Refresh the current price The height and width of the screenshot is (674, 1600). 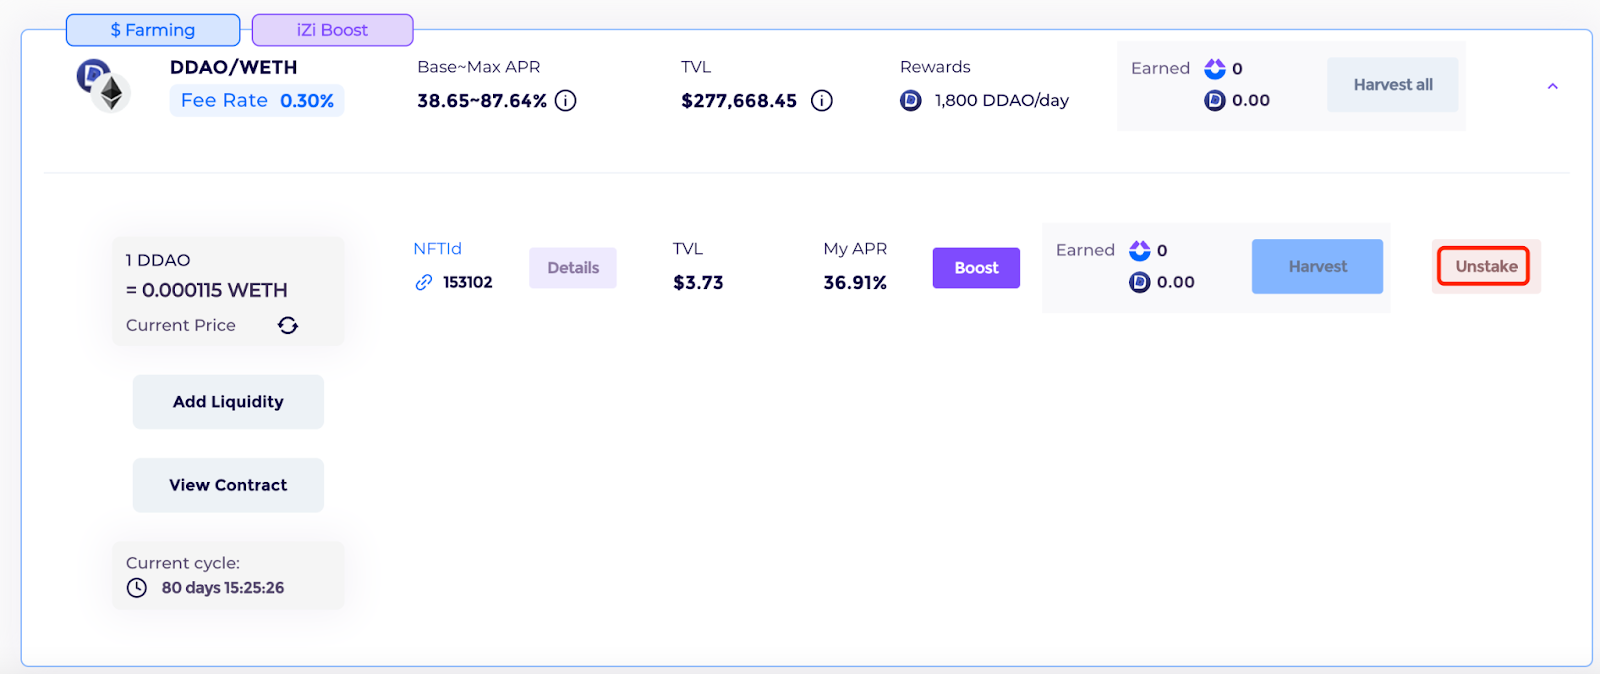[288, 325]
